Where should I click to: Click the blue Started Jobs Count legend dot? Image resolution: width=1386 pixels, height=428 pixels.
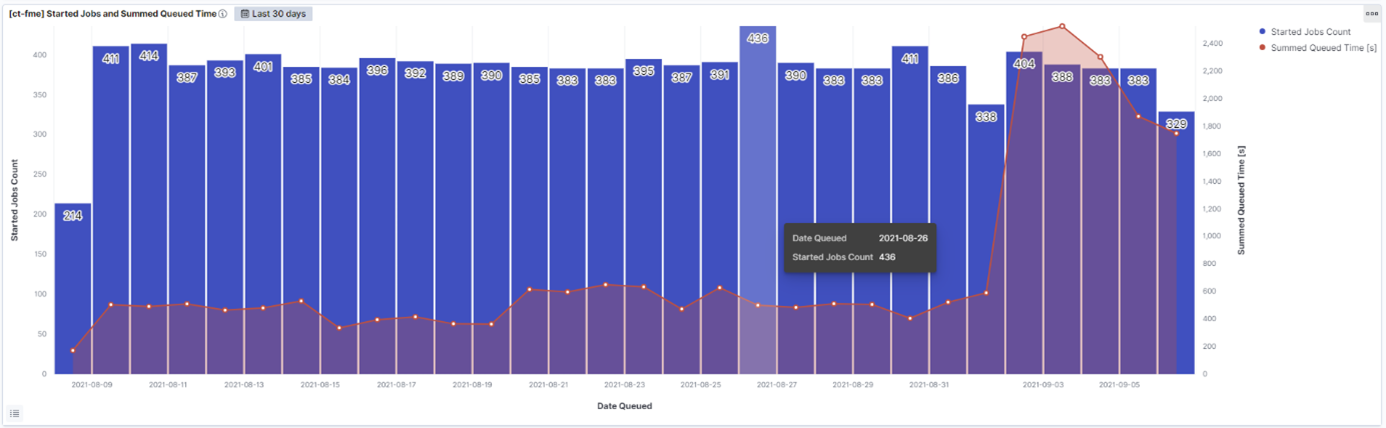[1263, 32]
